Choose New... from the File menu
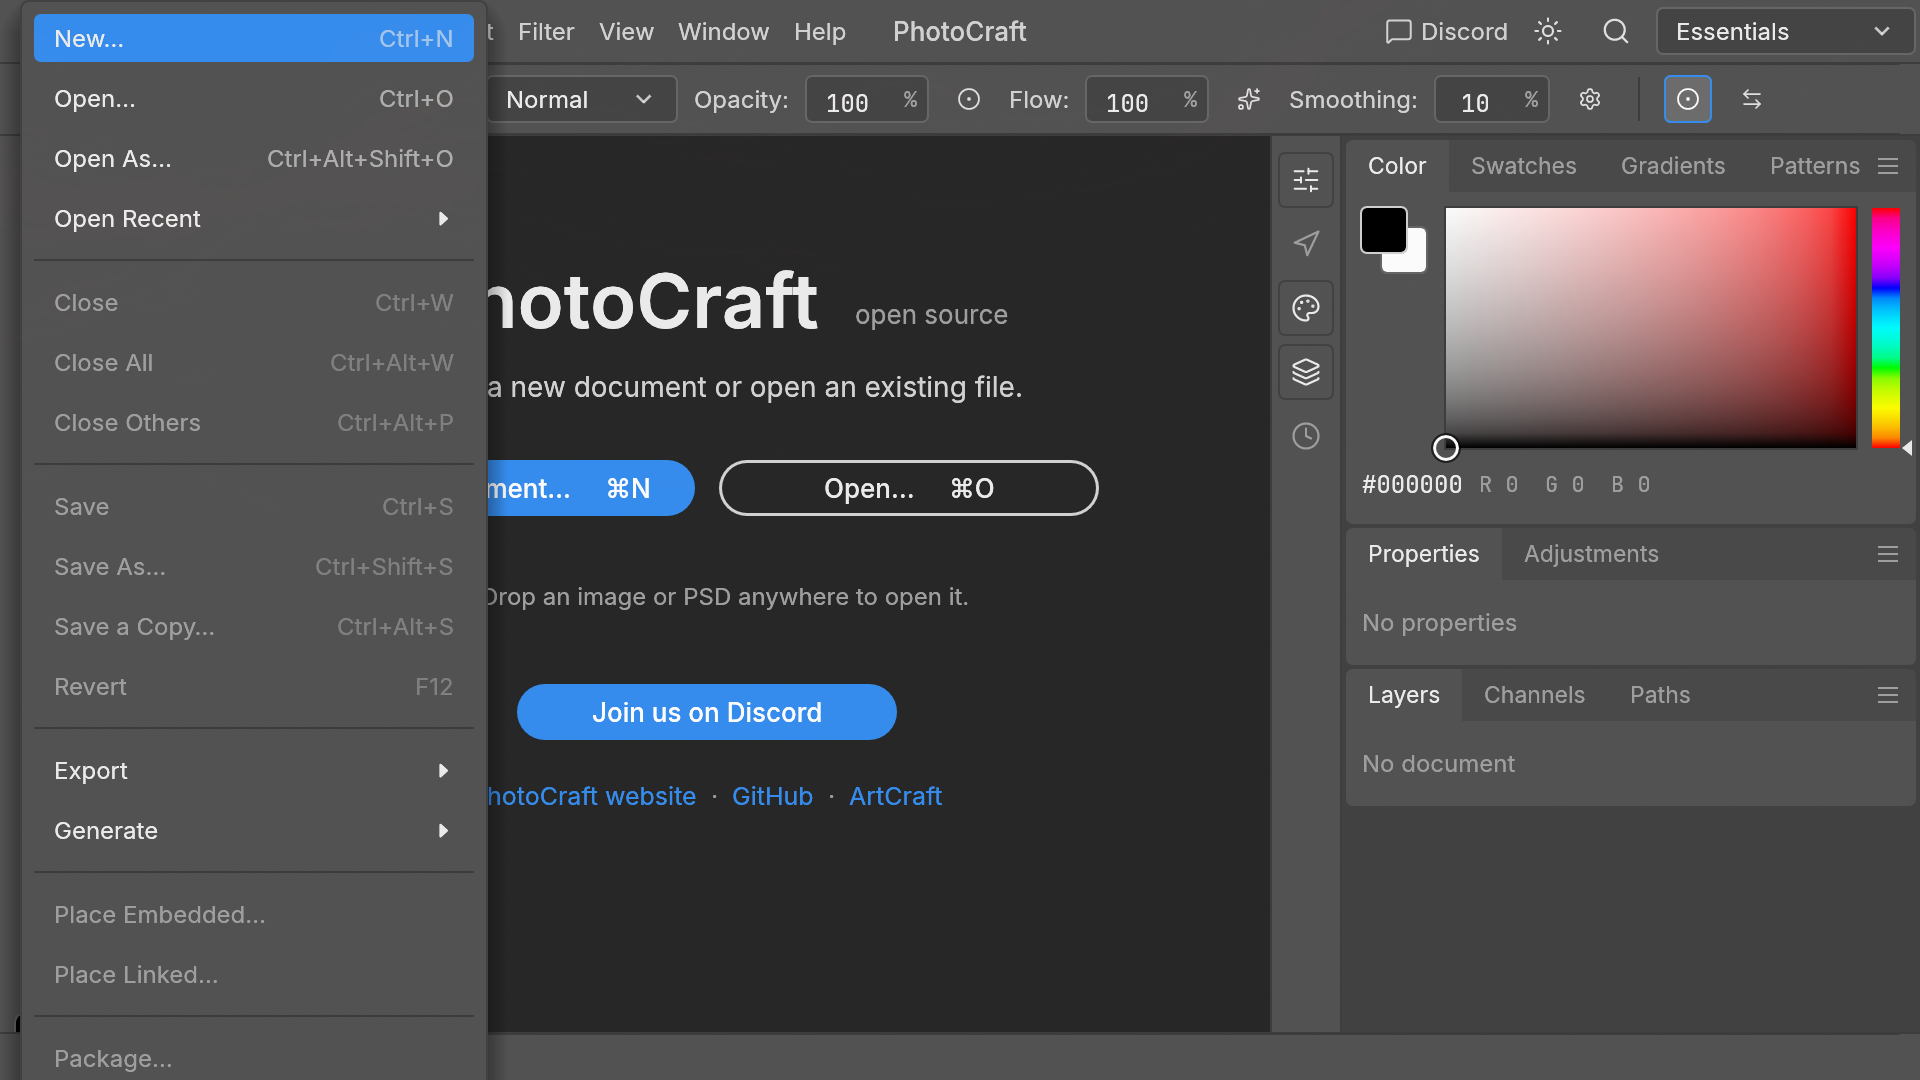Viewport: 1920px width, 1080px height. [254, 39]
